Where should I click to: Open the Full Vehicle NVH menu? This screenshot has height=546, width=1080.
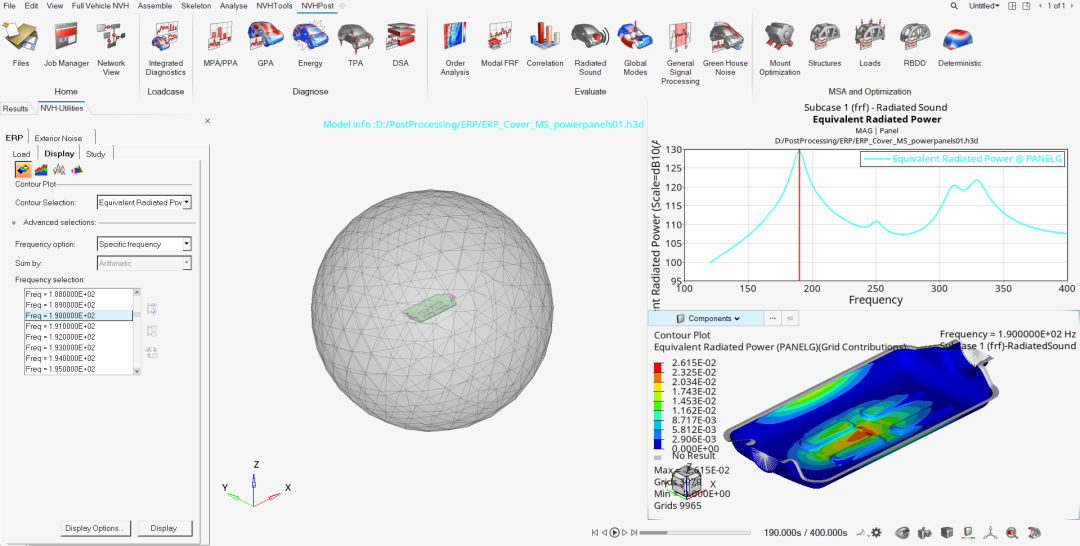101,6
